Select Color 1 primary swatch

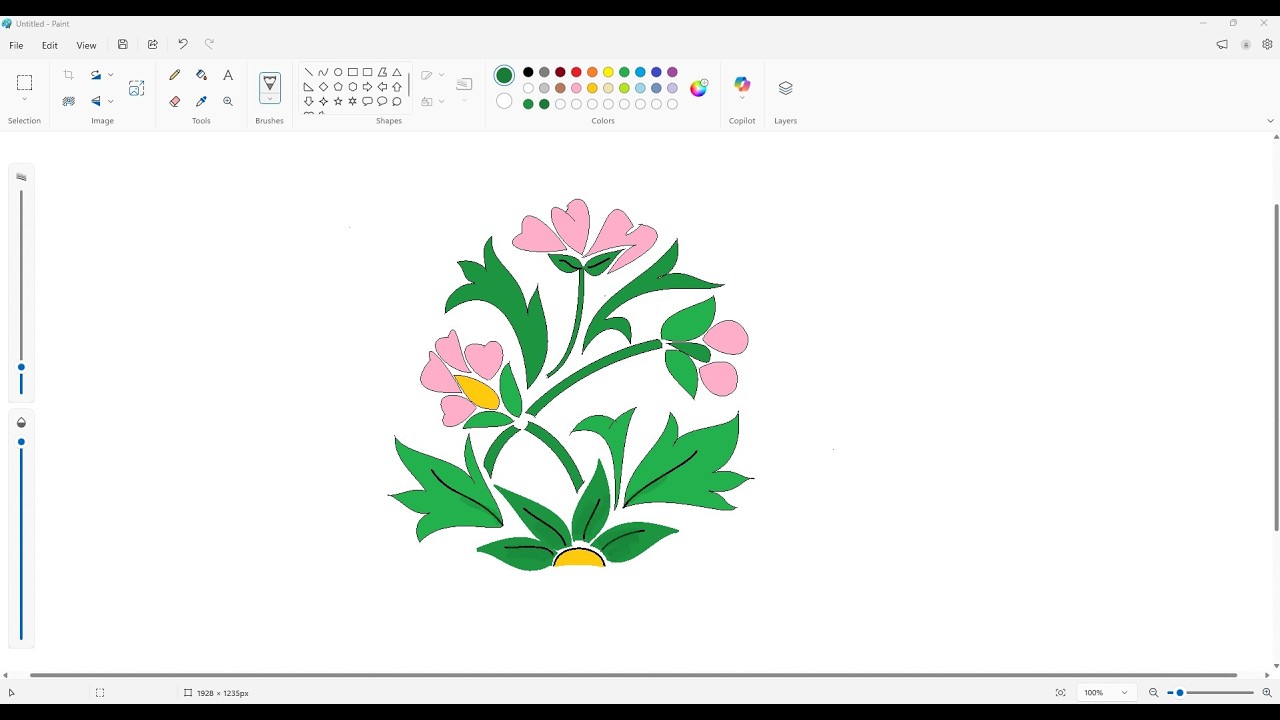[504, 75]
